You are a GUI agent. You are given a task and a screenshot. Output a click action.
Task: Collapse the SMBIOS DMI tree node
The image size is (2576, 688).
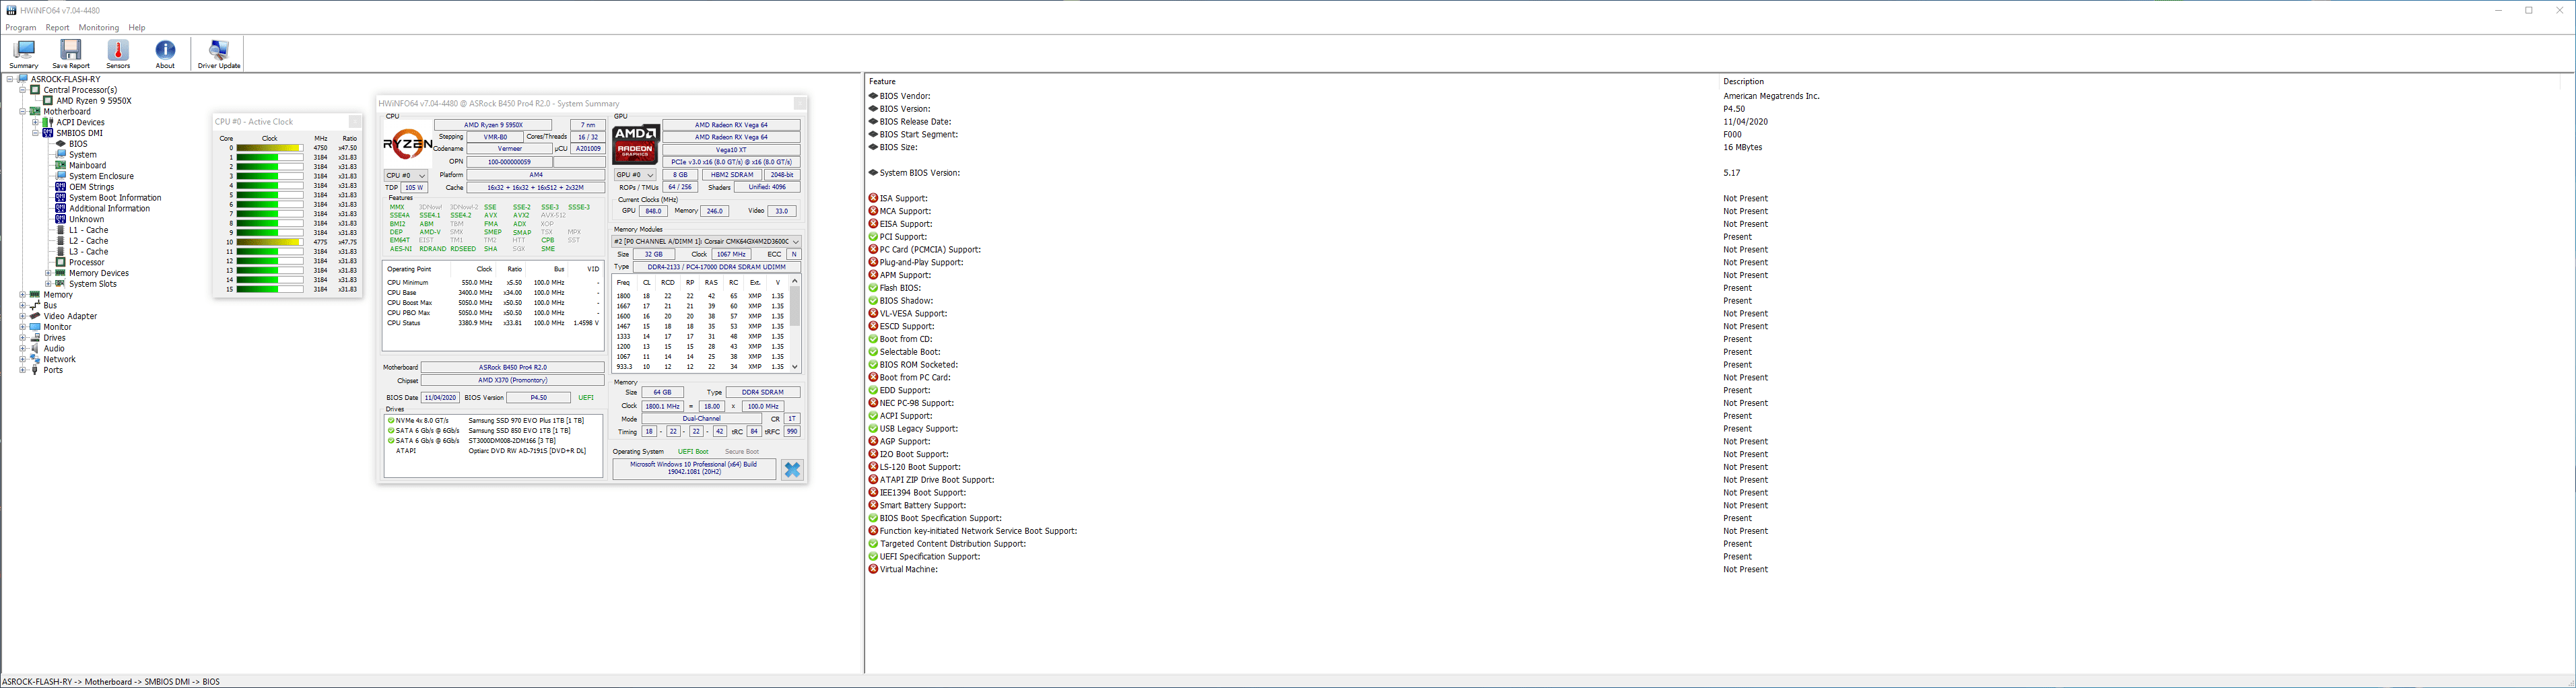pyautogui.click(x=35, y=133)
